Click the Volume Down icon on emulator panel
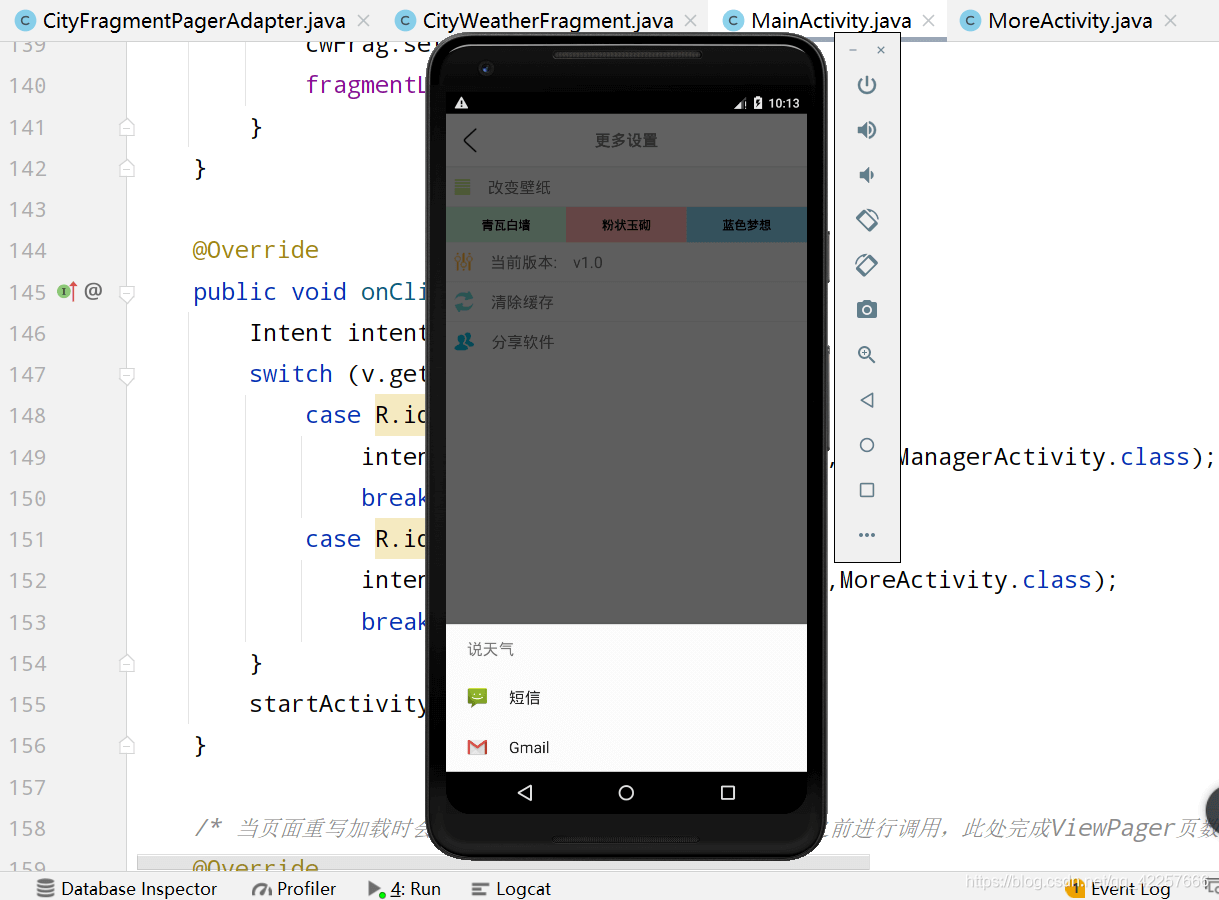 [866, 174]
